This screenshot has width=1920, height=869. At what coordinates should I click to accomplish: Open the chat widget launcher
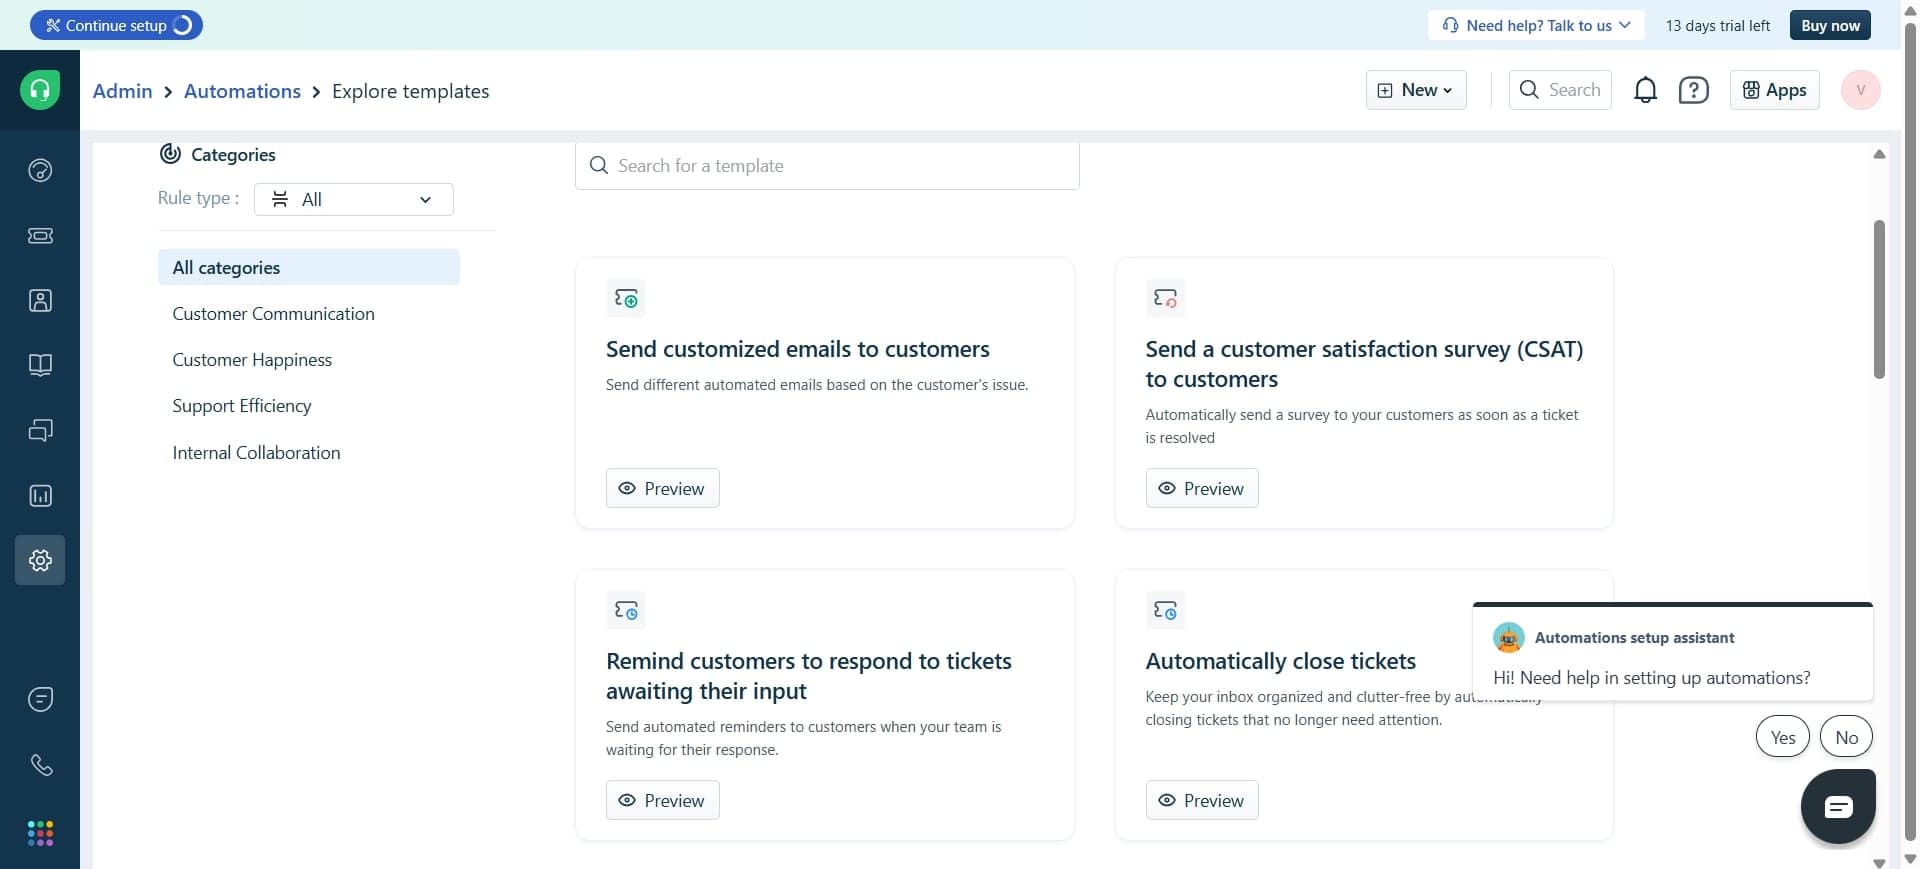1838,807
